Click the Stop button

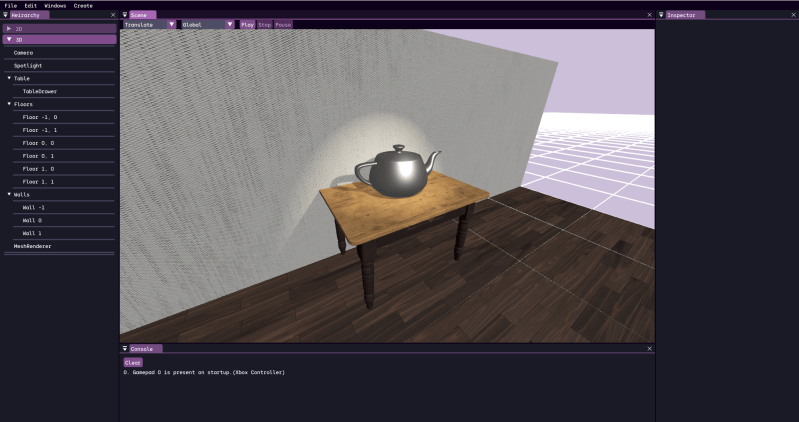[x=264, y=24]
